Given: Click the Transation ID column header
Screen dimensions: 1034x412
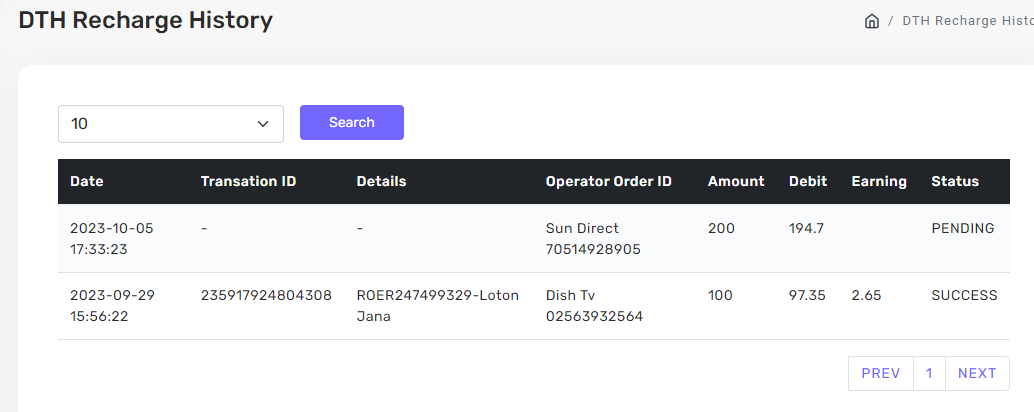Looking at the screenshot, I should [x=248, y=182].
